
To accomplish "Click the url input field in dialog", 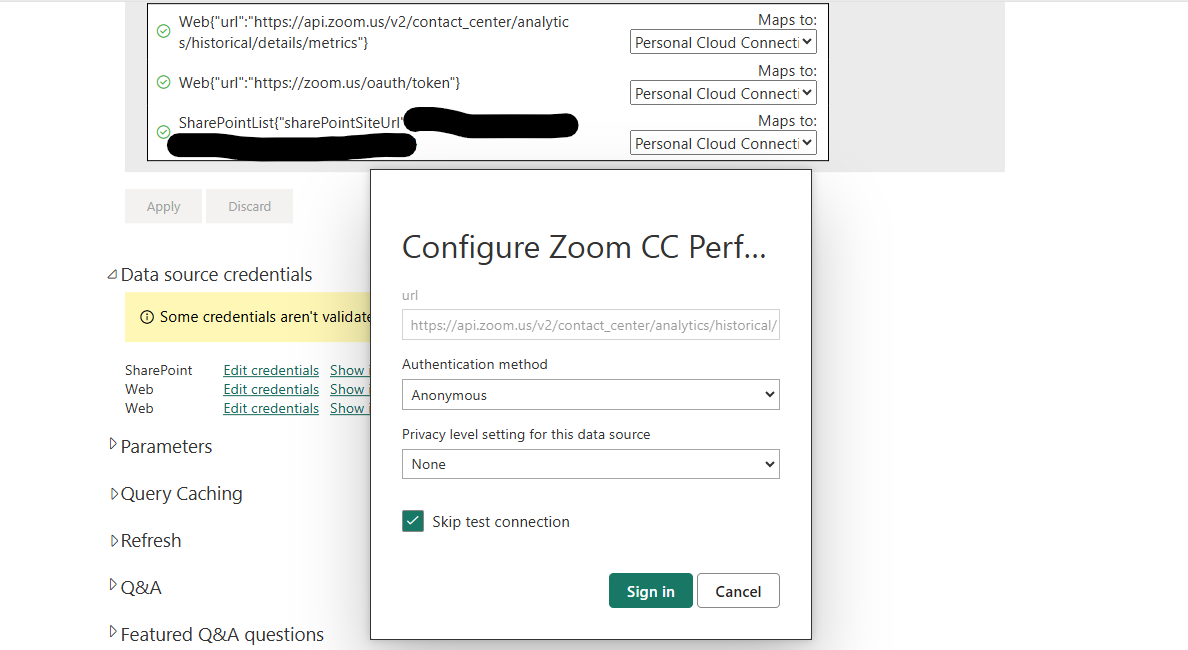I will tap(590, 325).
